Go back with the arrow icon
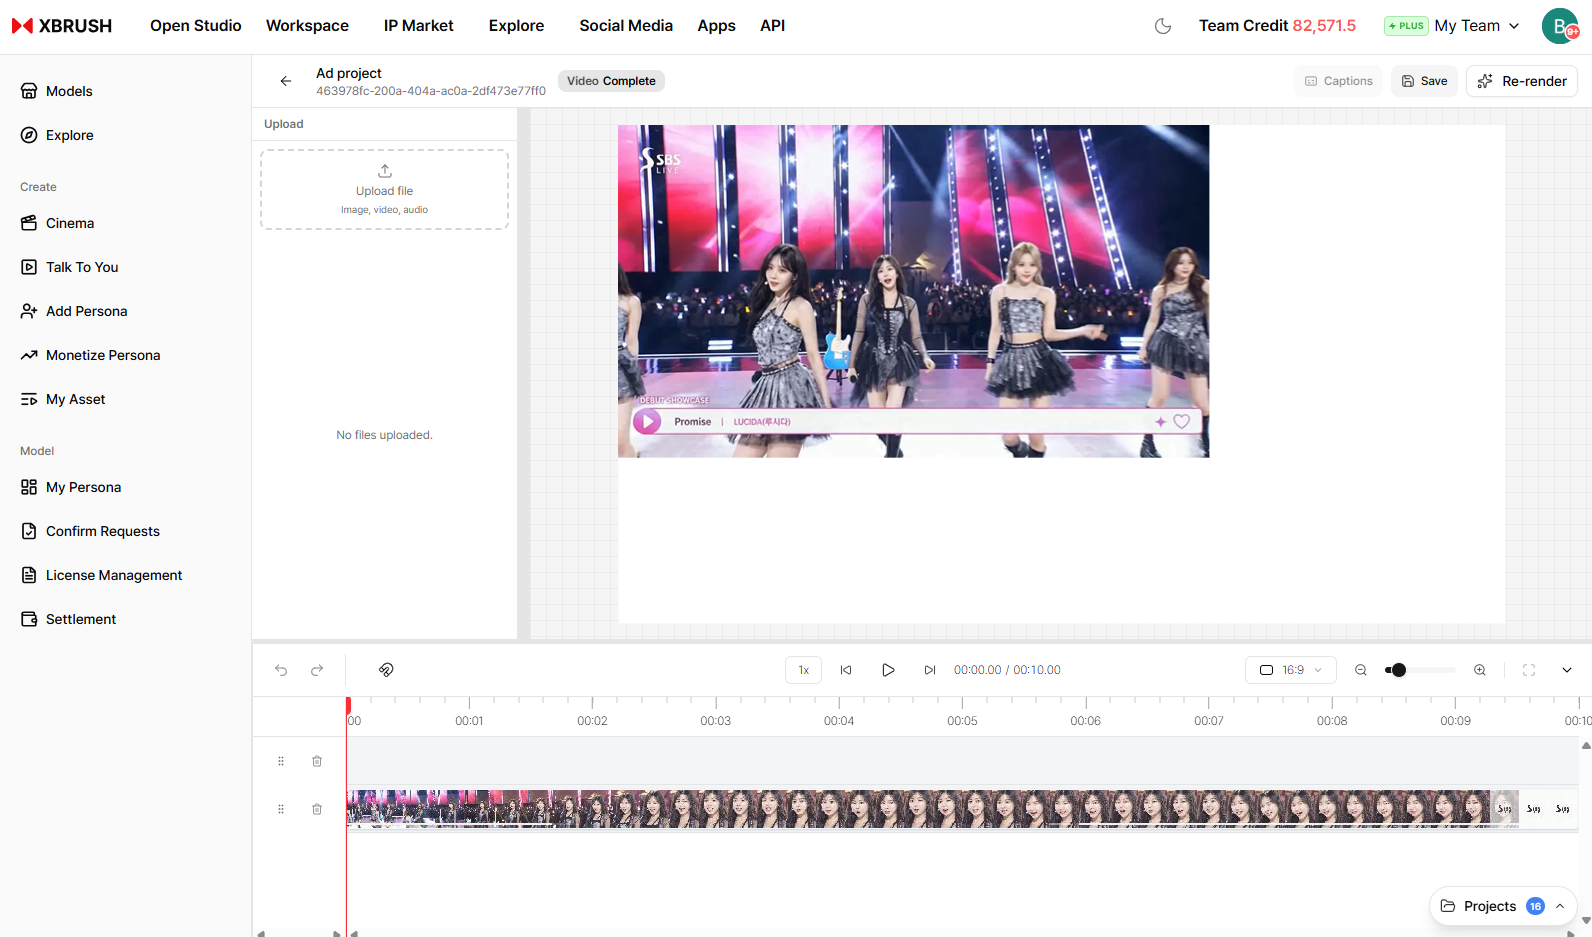The image size is (1592, 937). (286, 81)
